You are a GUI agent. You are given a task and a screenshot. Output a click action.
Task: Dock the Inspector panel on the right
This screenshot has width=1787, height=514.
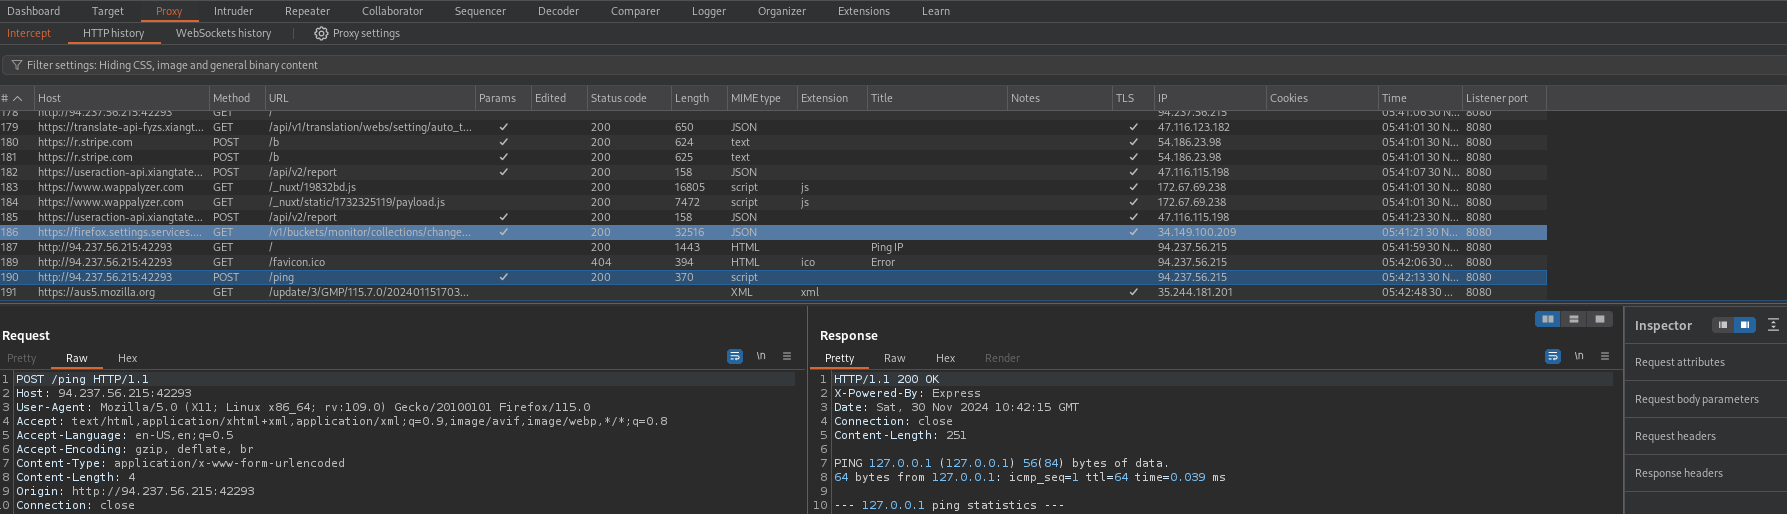(1745, 325)
